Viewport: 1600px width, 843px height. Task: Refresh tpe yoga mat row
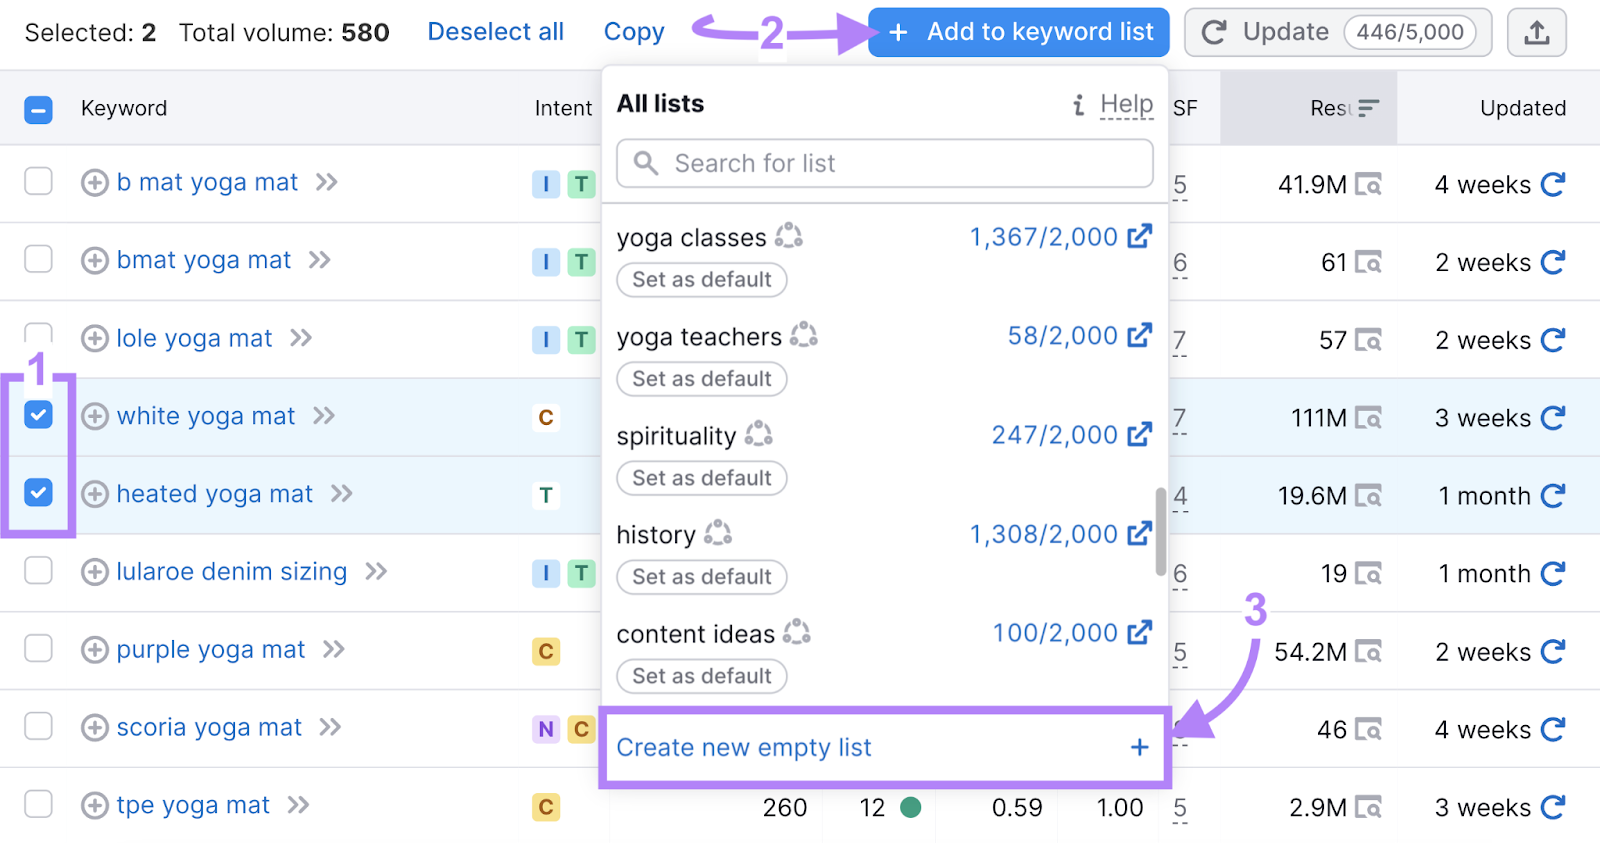tap(1553, 807)
